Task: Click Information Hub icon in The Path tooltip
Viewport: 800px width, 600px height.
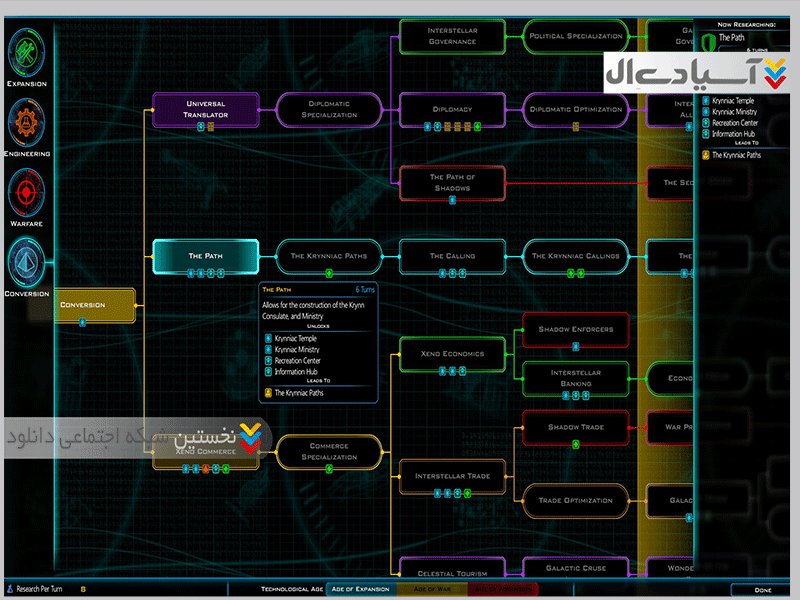Action: tap(268, 371)
